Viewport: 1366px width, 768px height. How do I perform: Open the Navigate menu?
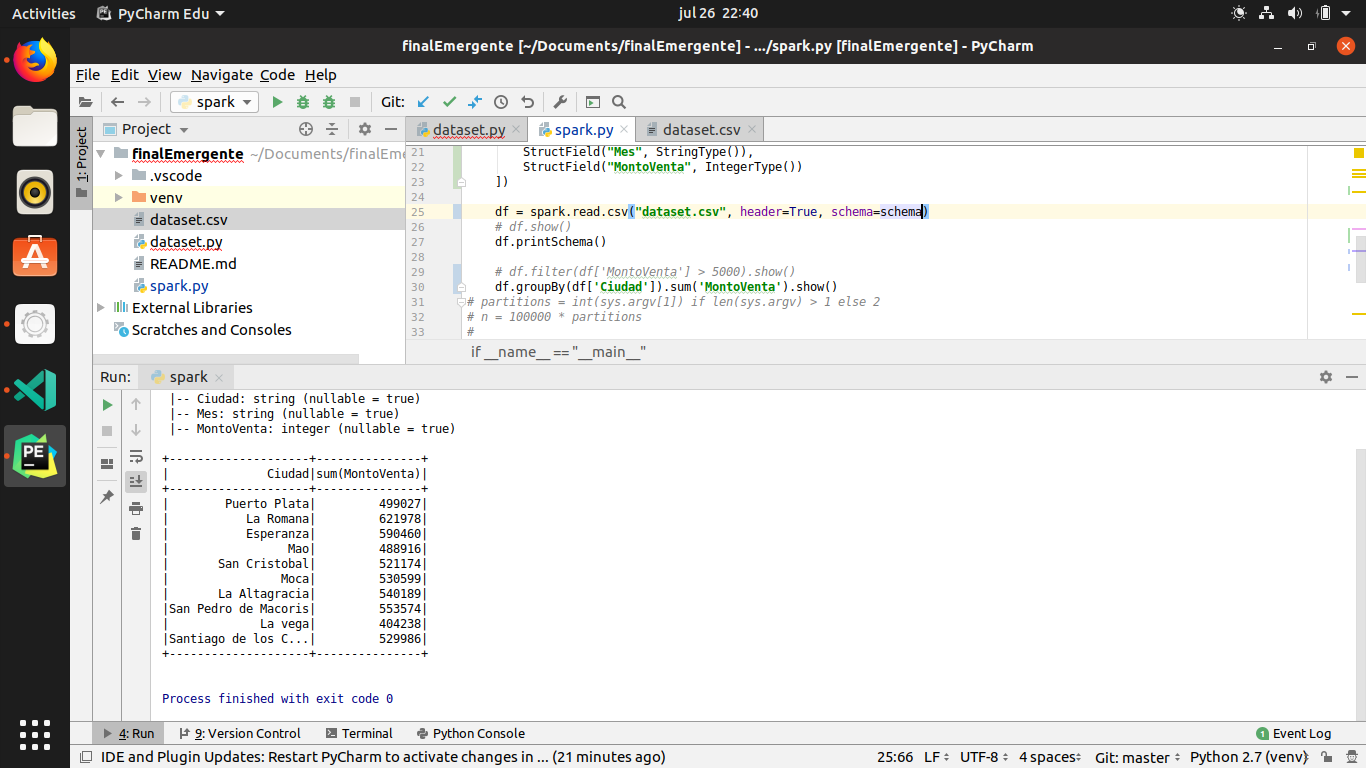224,75
